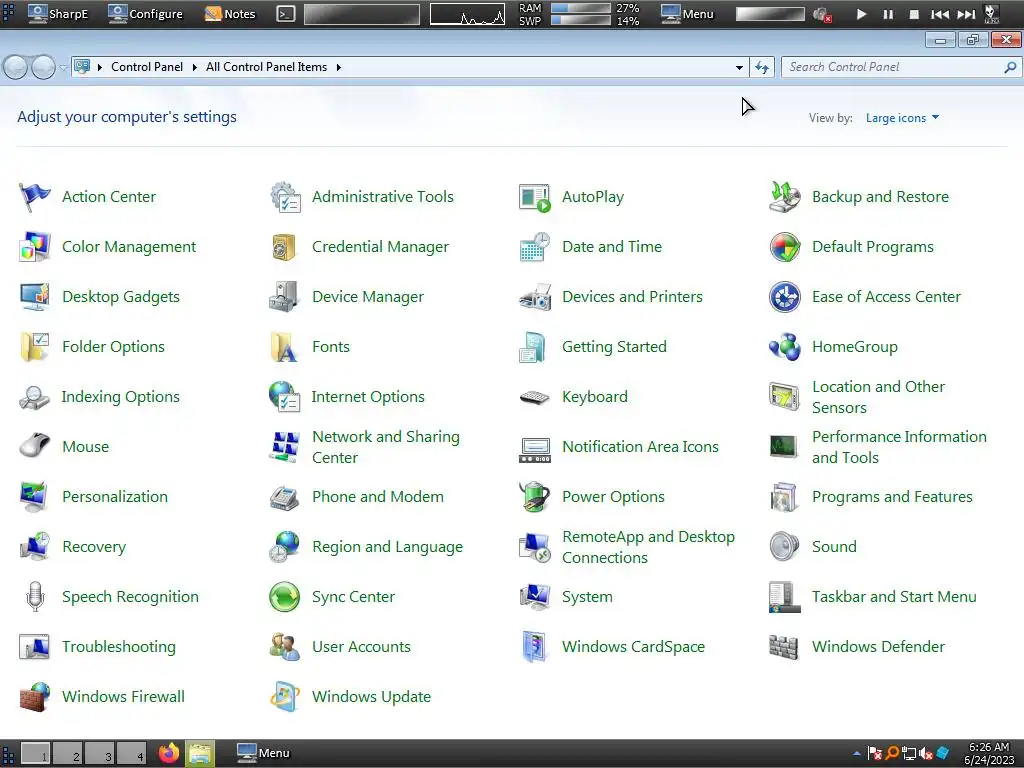This screenshot has height=768, width=1024.
Task: Open the bottom taskbar Menu button
Action: (x=263, y=754)
